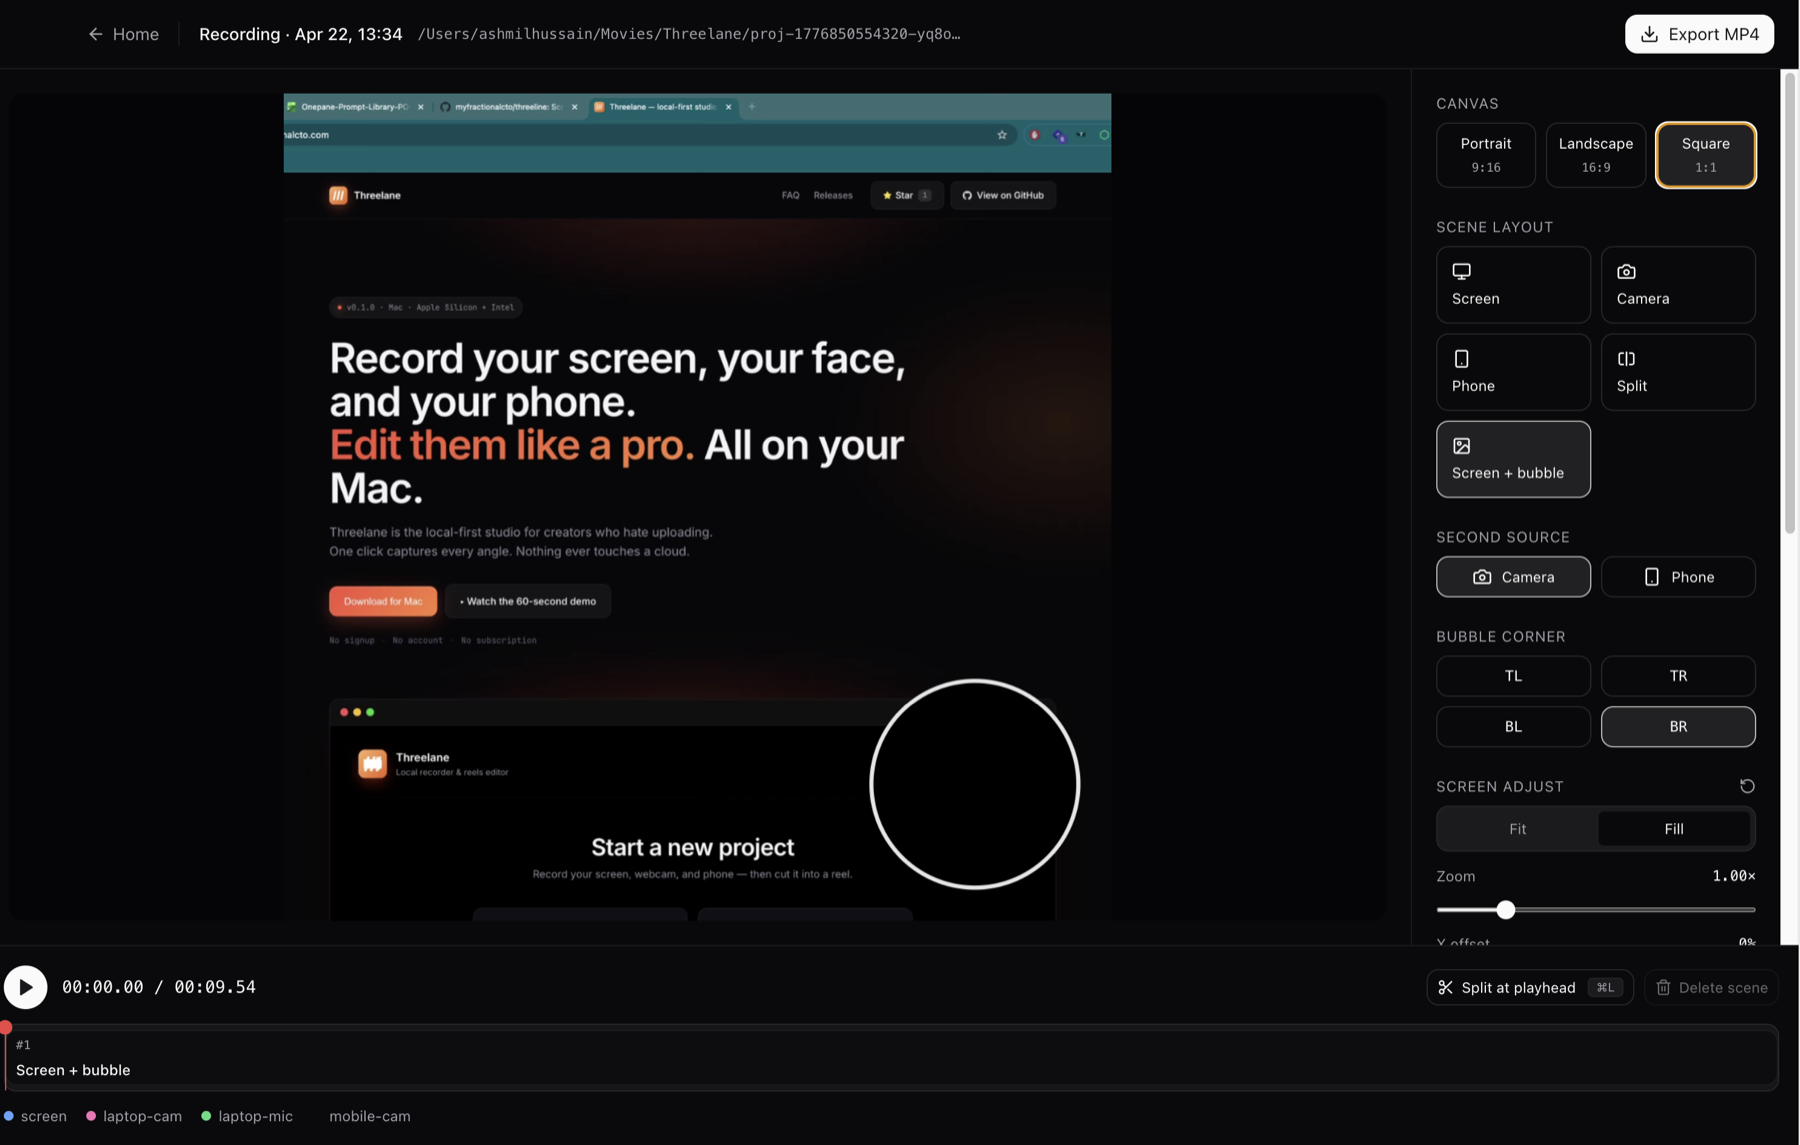Click the Screen Adjust reset icon
1800x1145 pixels.
[1746, 786]
